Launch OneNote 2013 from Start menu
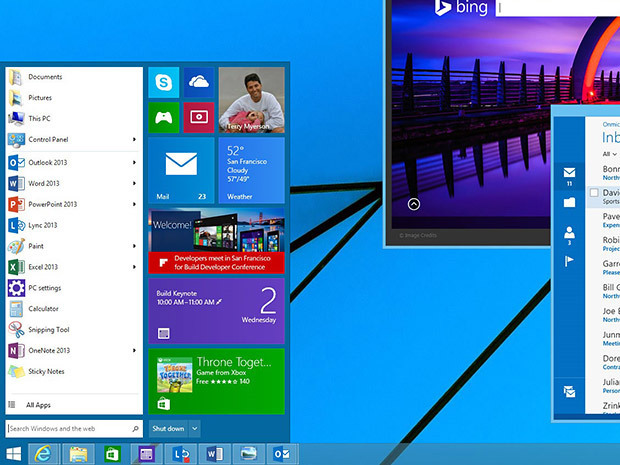Viewport: 620px width, 465px height. 74,350
